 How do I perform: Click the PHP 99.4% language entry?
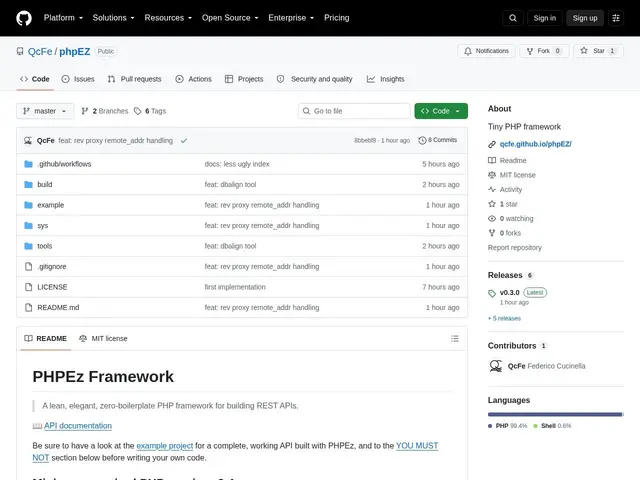[x=508, y=426]
